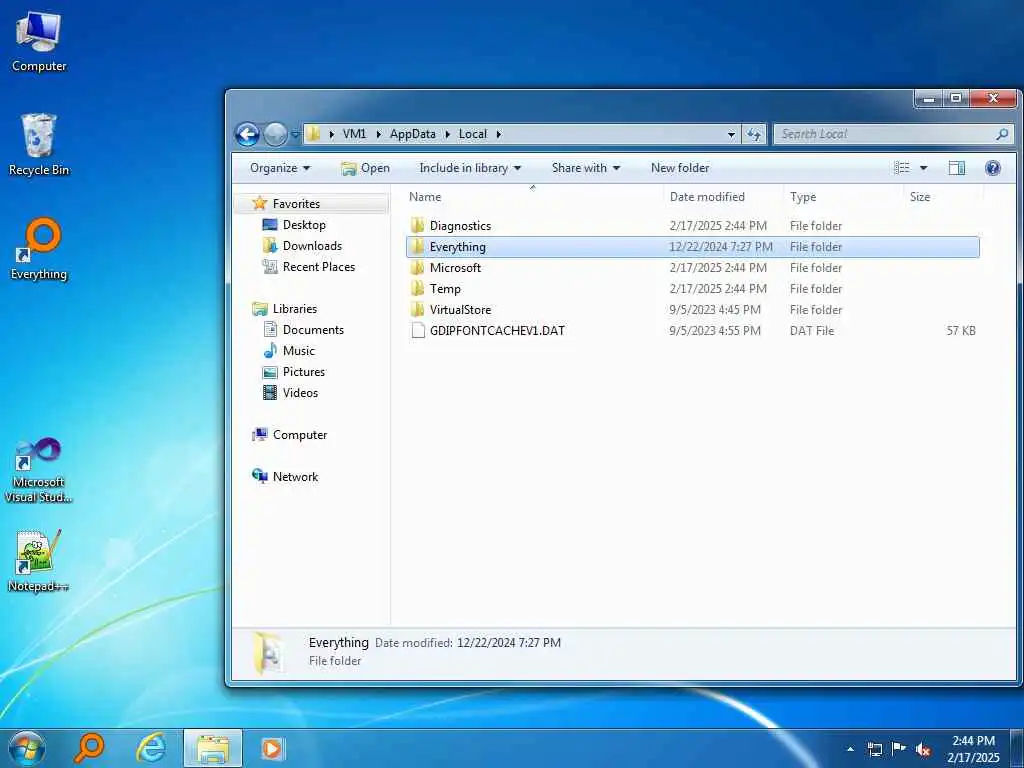Open the Computer desktop icon

[x=39, y=40]
